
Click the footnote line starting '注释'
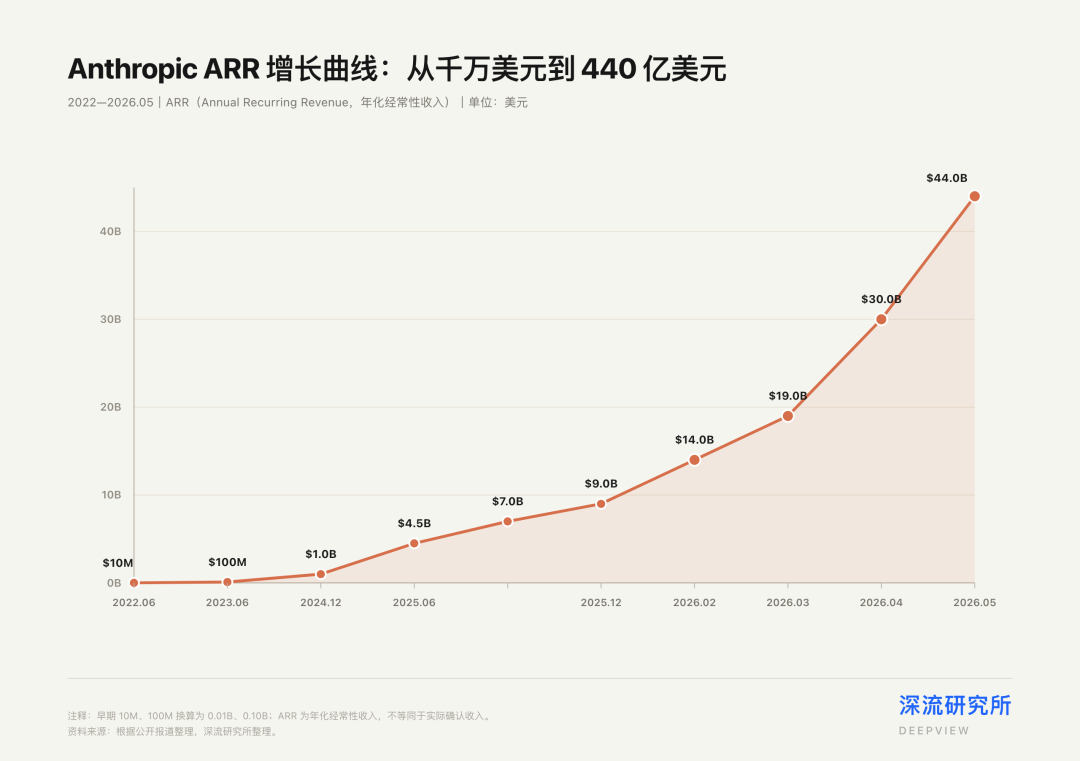(280, 716)
